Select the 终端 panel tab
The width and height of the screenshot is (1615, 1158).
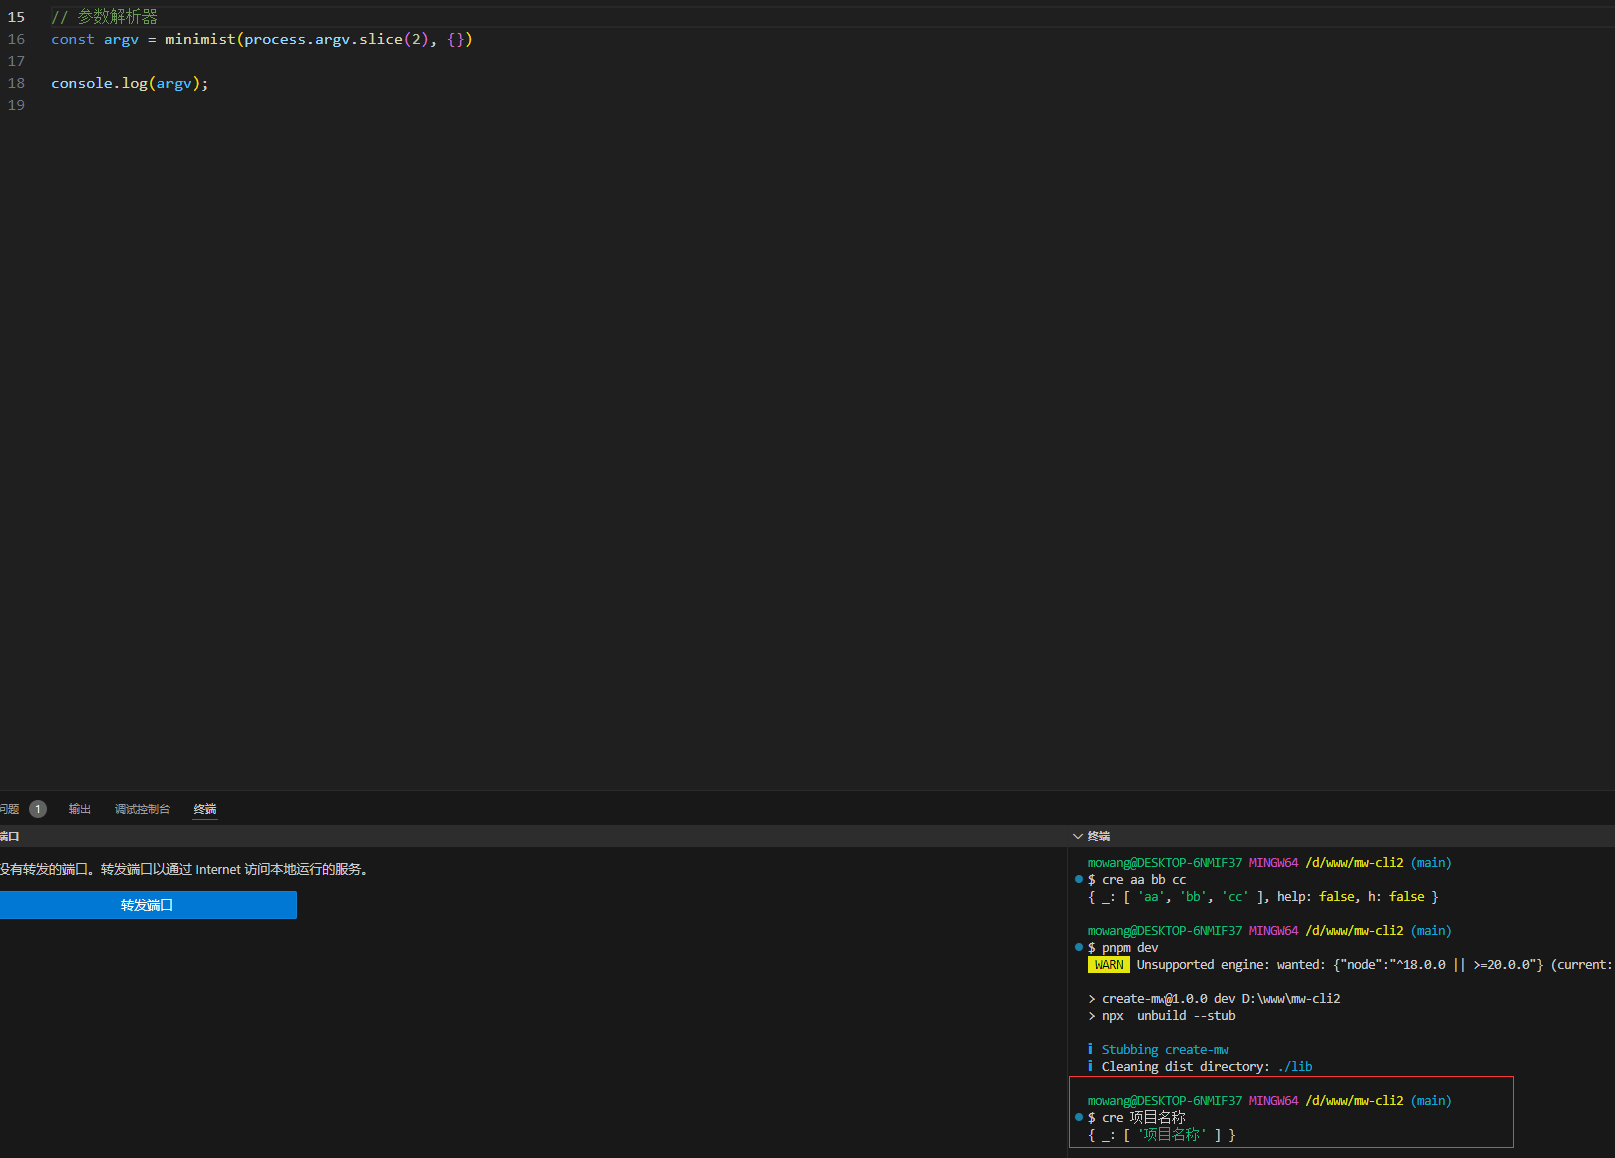205,809
